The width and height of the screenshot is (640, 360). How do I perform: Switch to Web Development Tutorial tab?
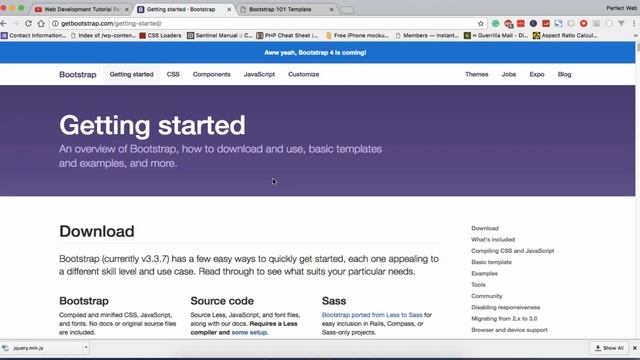point(82,9)
